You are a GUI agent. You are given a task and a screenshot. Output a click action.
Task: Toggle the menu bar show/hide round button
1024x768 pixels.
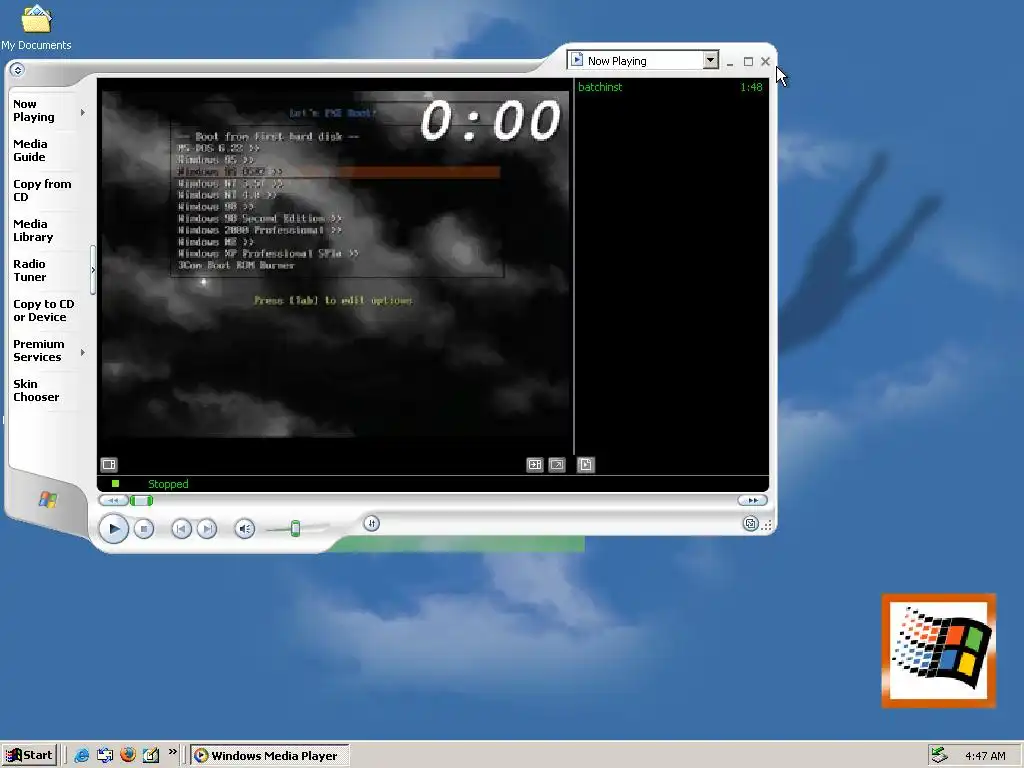(18, 69)
